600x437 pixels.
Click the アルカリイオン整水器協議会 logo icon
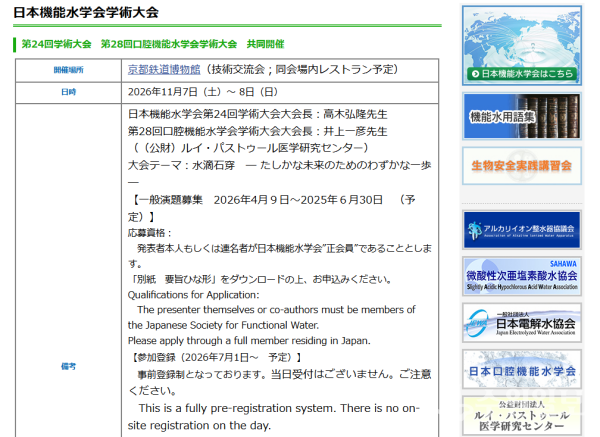[474, 230]
